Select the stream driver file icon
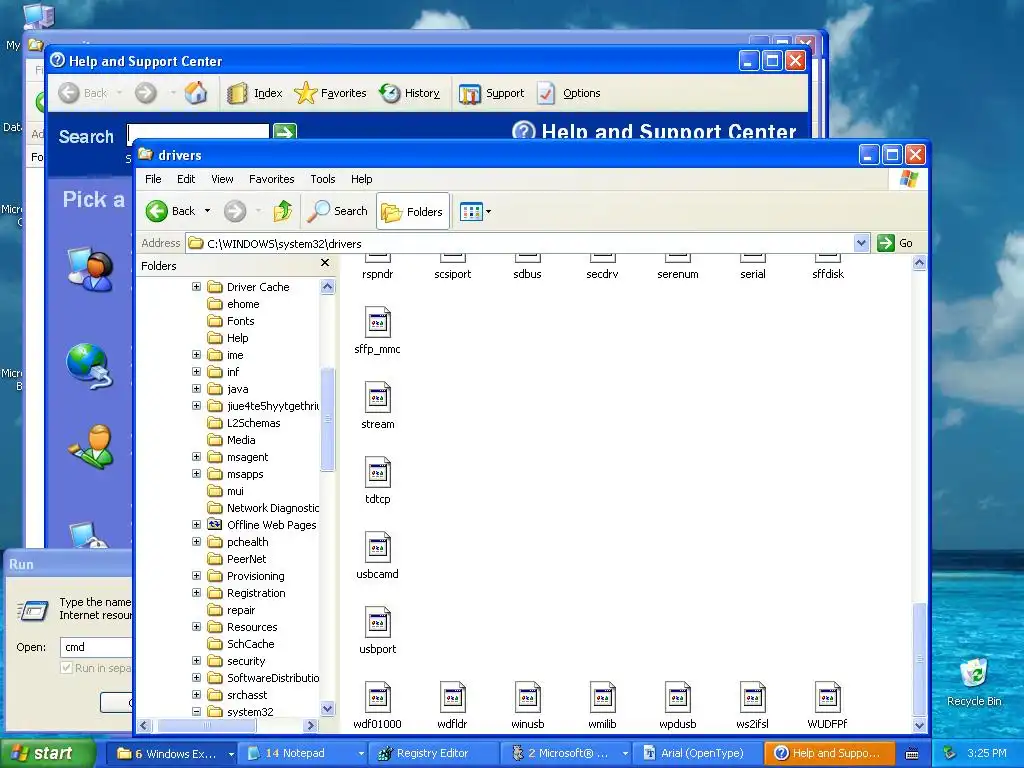1024x768 pixels. pyautogui.click(x=377, y=398)
